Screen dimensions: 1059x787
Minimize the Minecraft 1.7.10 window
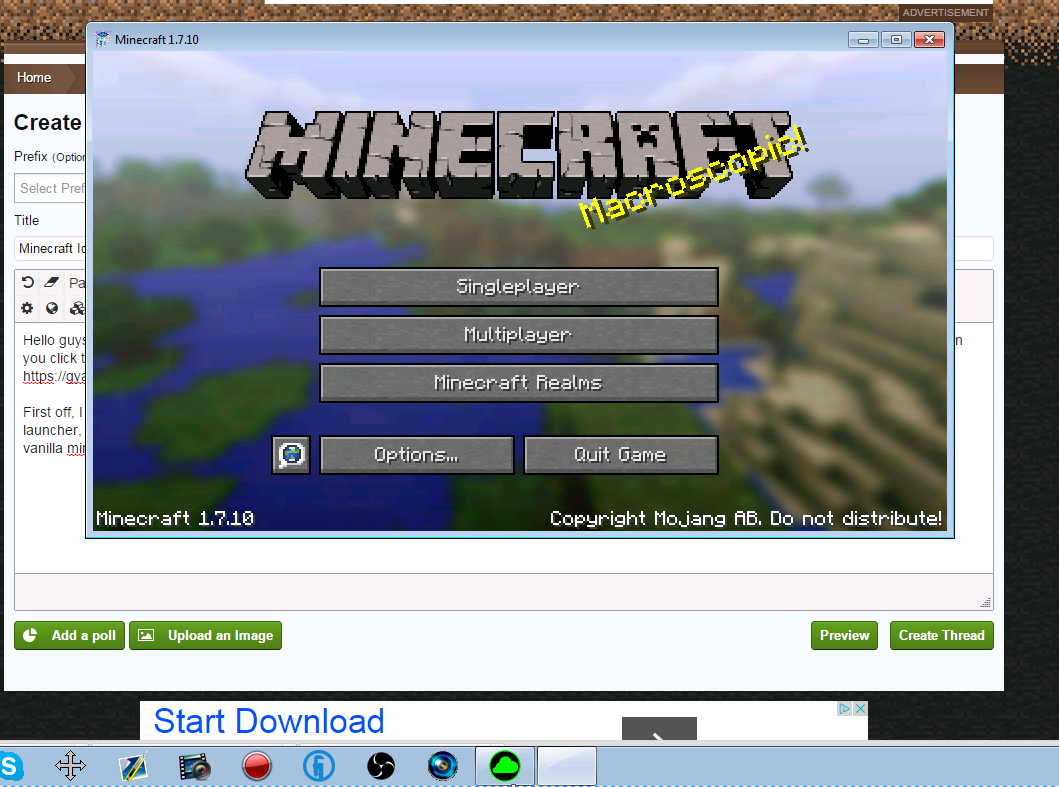(862, 40)
